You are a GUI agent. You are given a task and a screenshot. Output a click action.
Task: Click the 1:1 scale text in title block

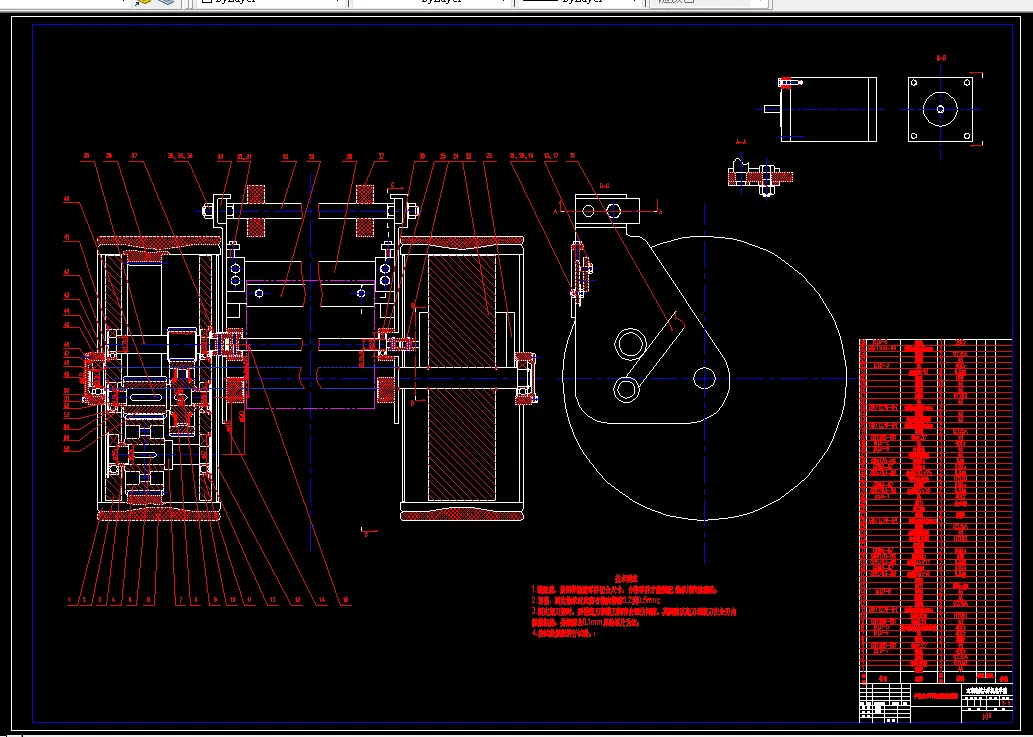1005,703
